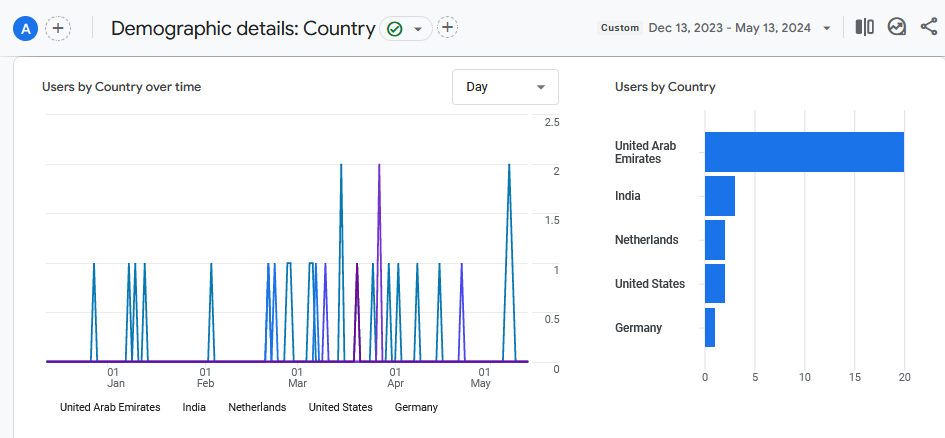Open the Insights chart icon
Viewport: 945px width, 438px height.
click(x=896, y=27)
